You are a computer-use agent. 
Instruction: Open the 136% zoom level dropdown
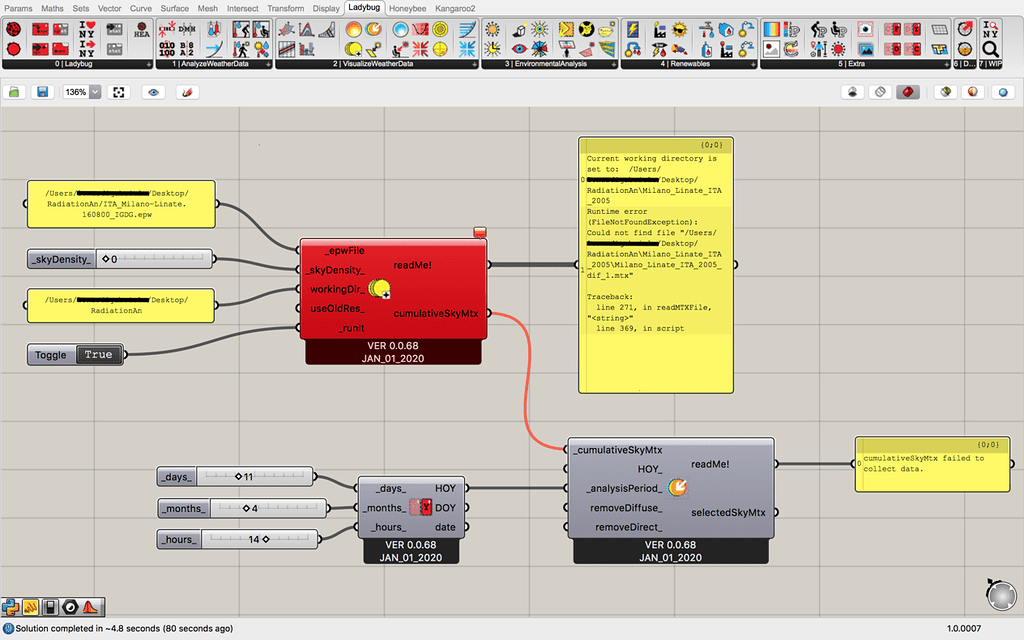[95, 91]
